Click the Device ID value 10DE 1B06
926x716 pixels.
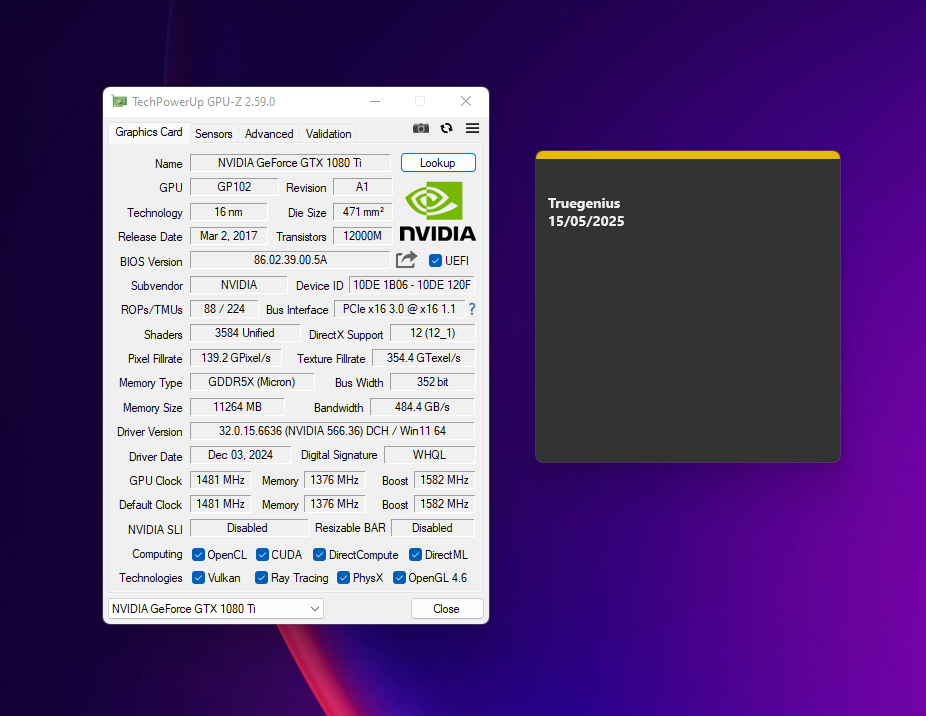click(x=412, y=285)
